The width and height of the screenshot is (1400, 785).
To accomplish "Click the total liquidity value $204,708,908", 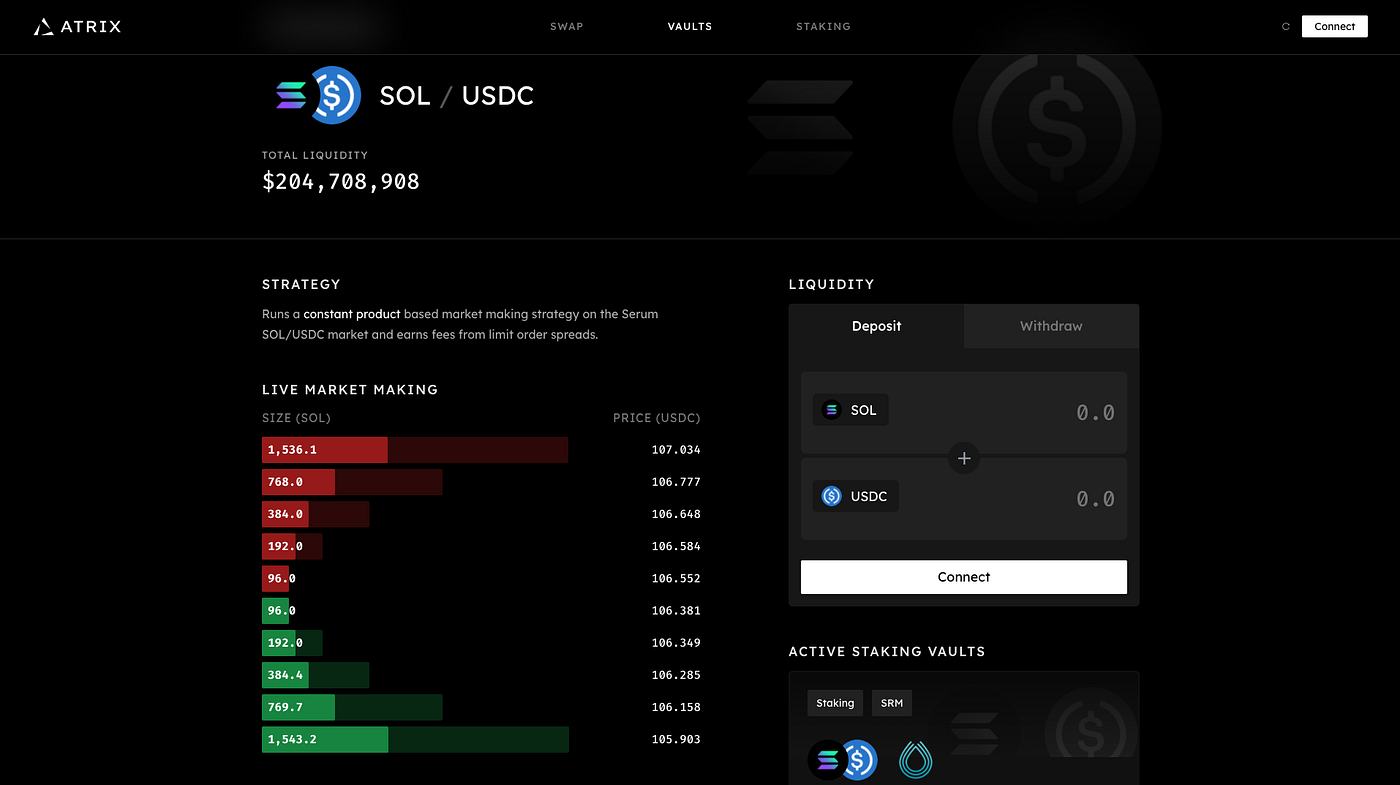I will pos(341,182).
